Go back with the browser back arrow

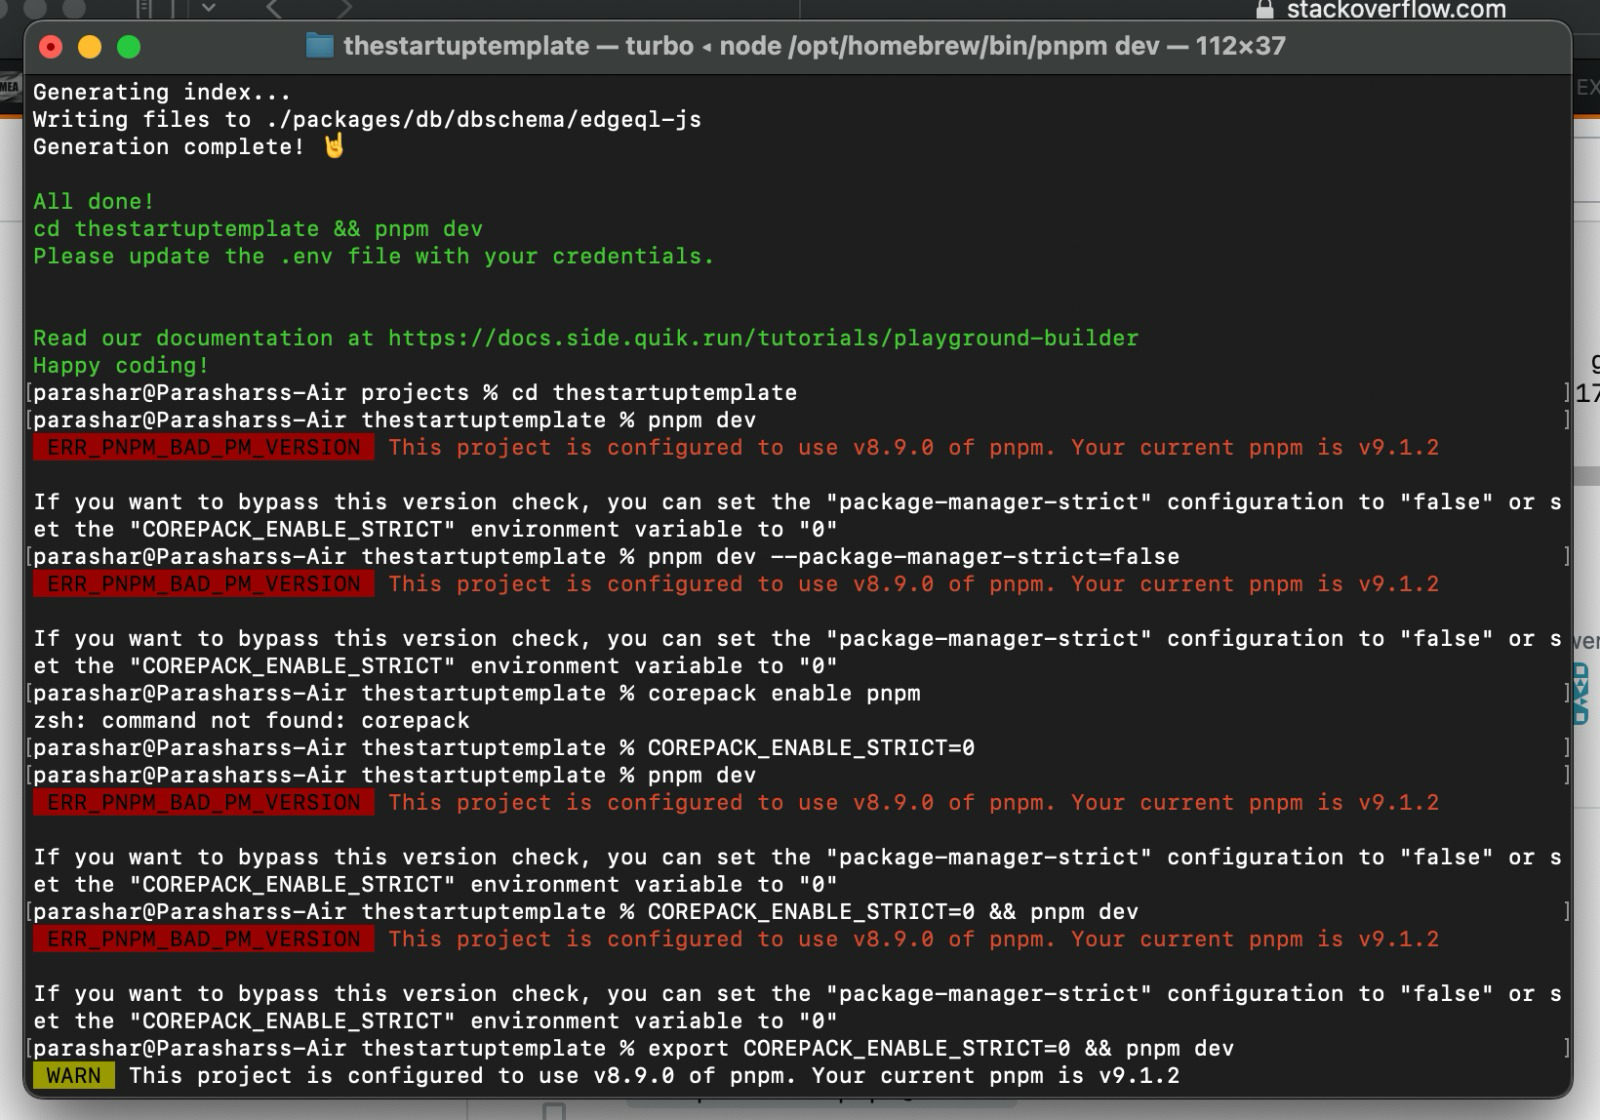pos(274,9)
